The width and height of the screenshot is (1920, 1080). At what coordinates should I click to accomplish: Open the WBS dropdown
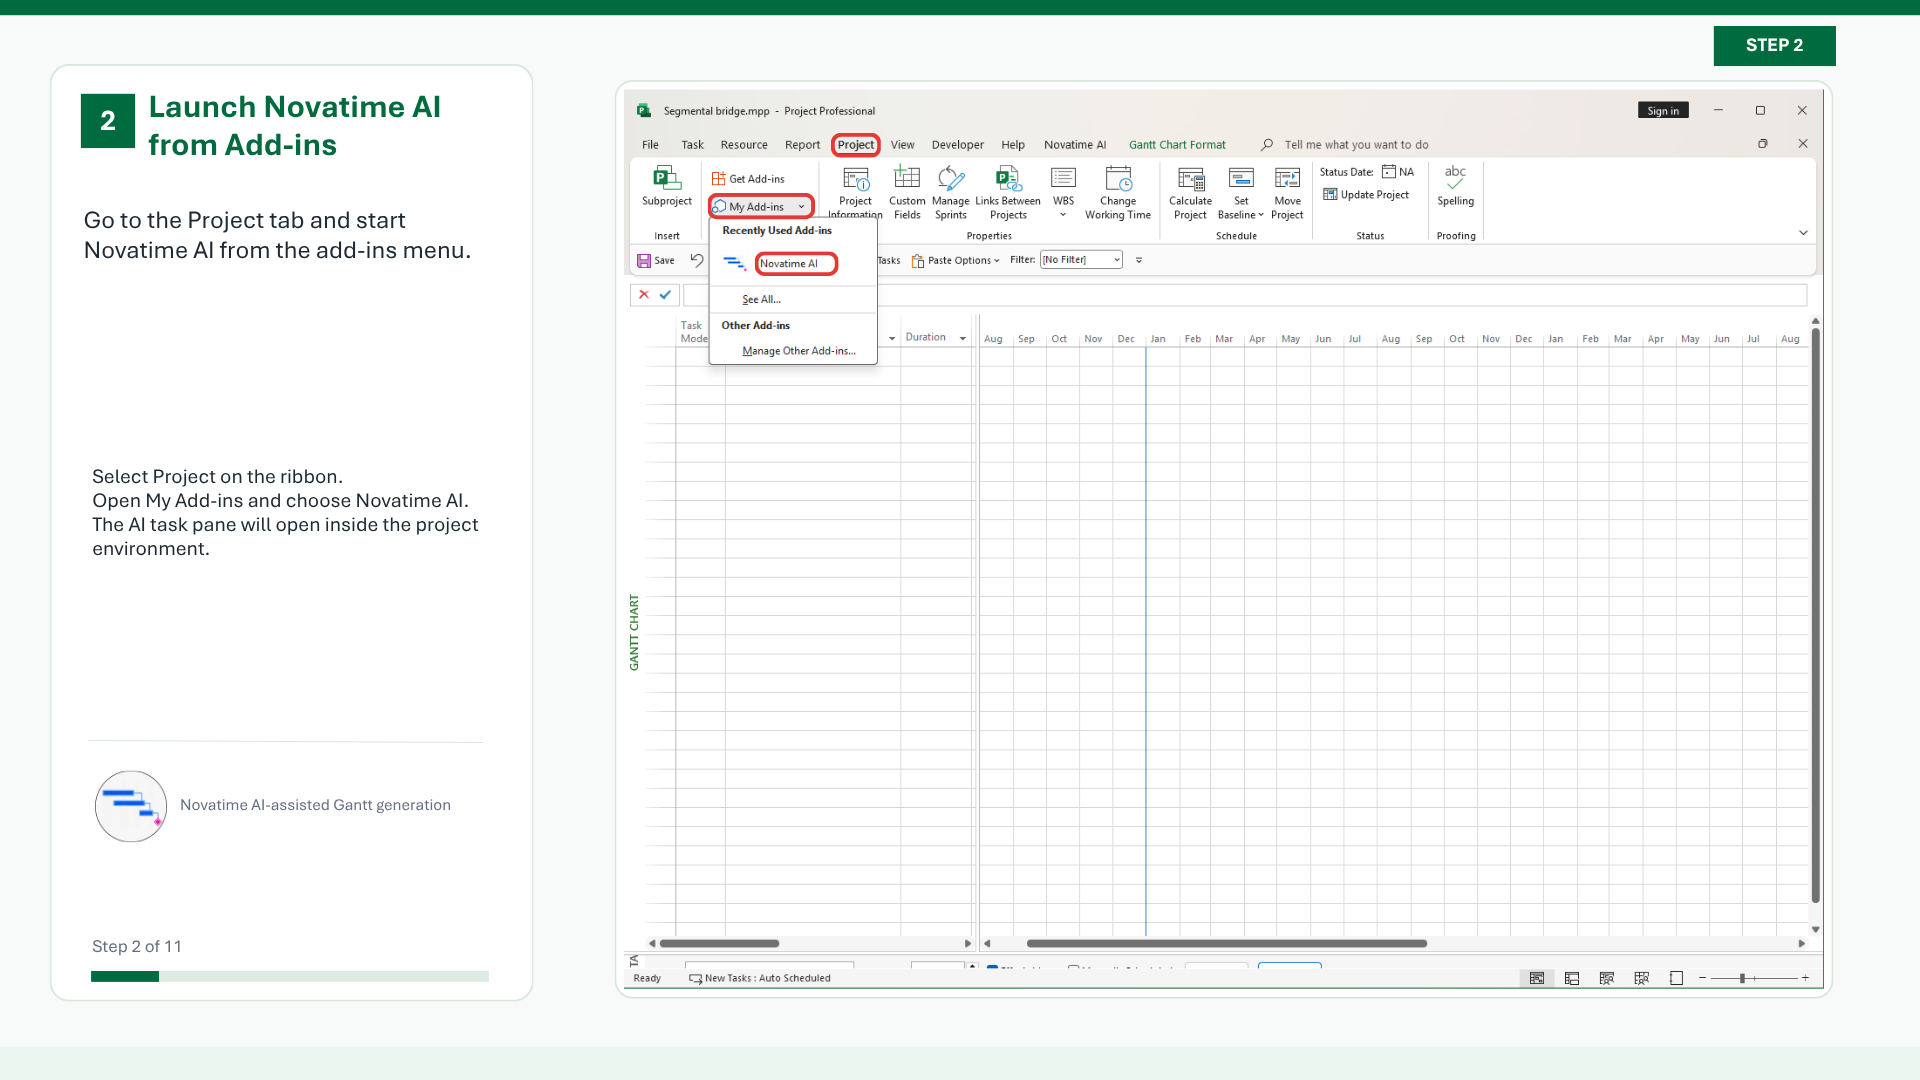coord(1063,215)
